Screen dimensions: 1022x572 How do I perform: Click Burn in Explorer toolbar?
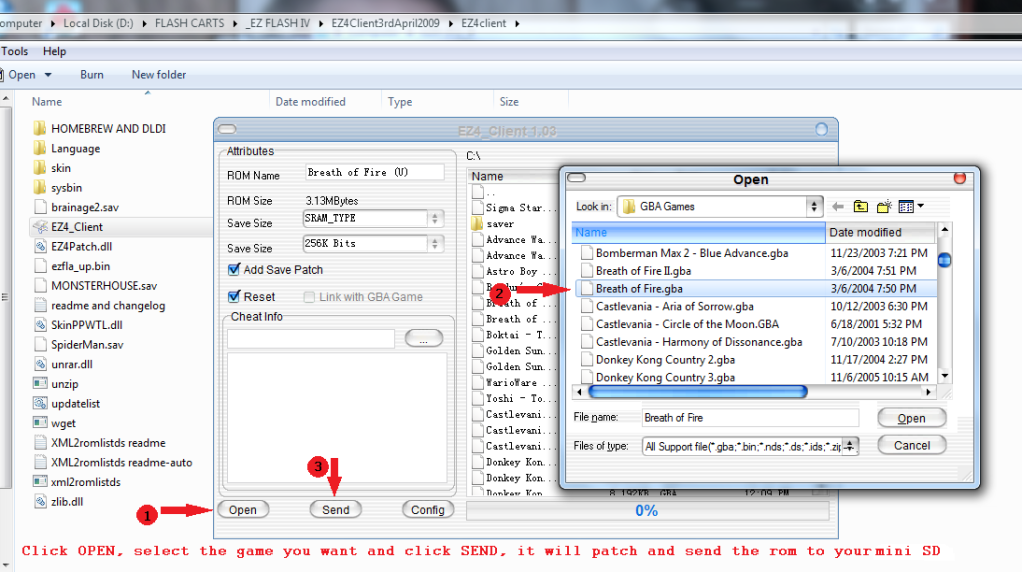click(x=92, y=74)
